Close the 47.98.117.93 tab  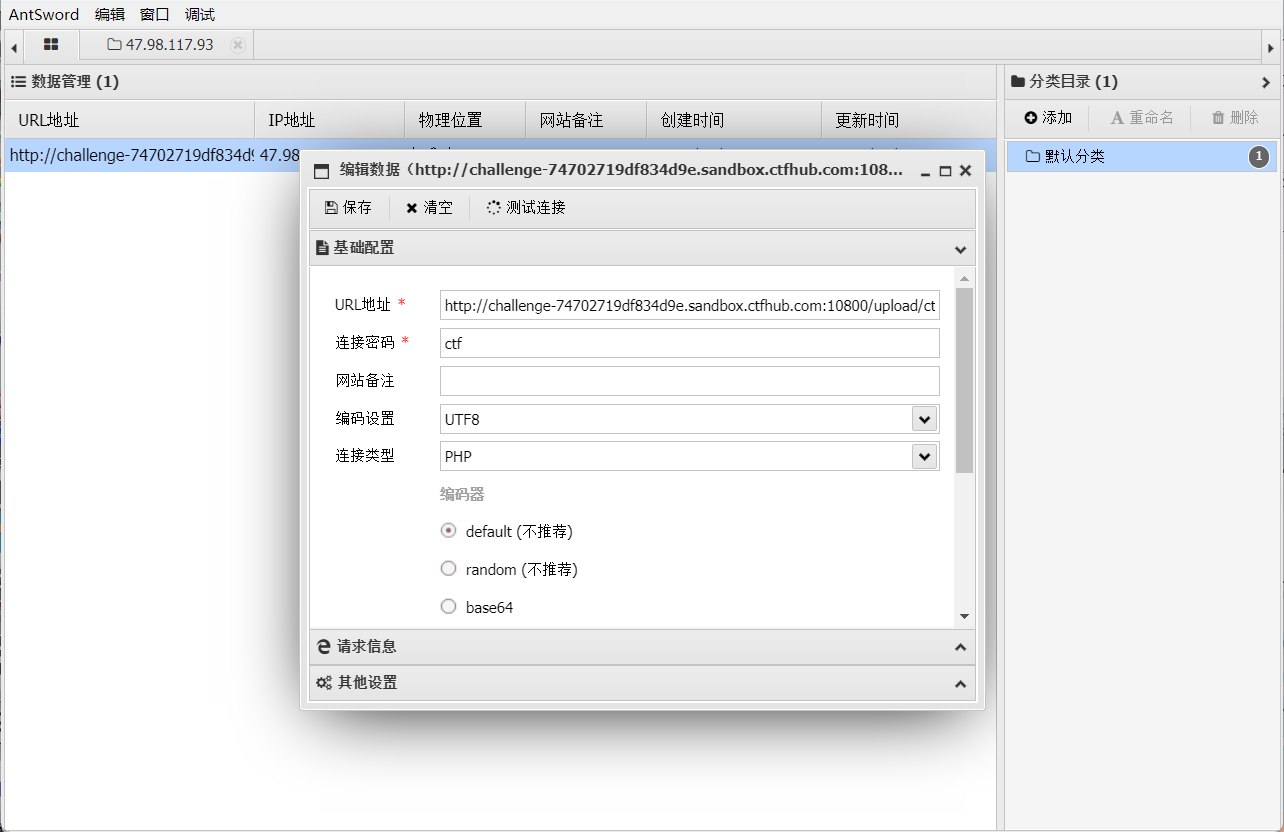click(x=237, y=45)
